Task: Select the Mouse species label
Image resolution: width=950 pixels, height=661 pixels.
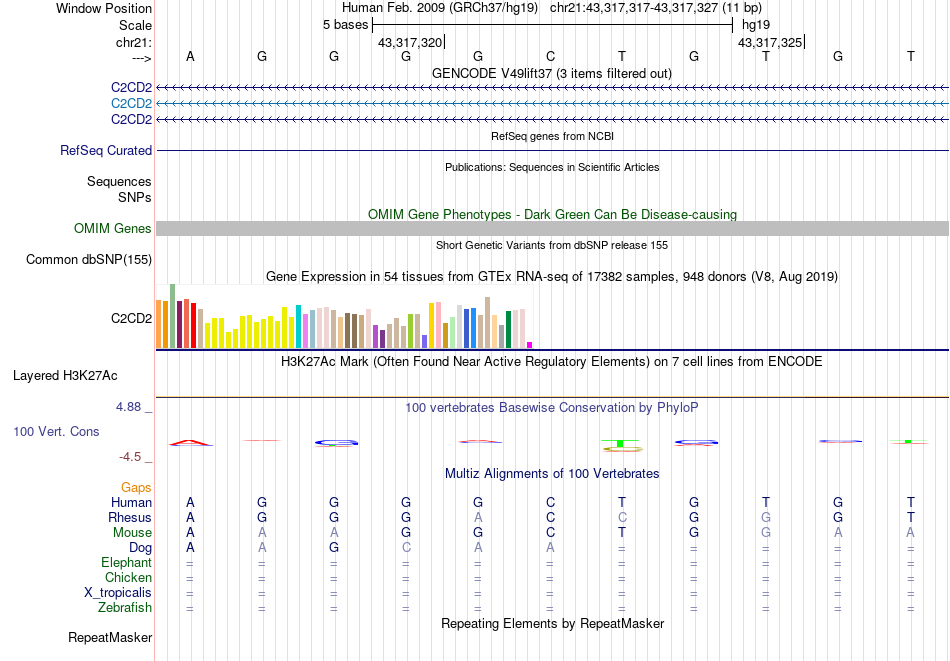Action: [x=132, y=533]
